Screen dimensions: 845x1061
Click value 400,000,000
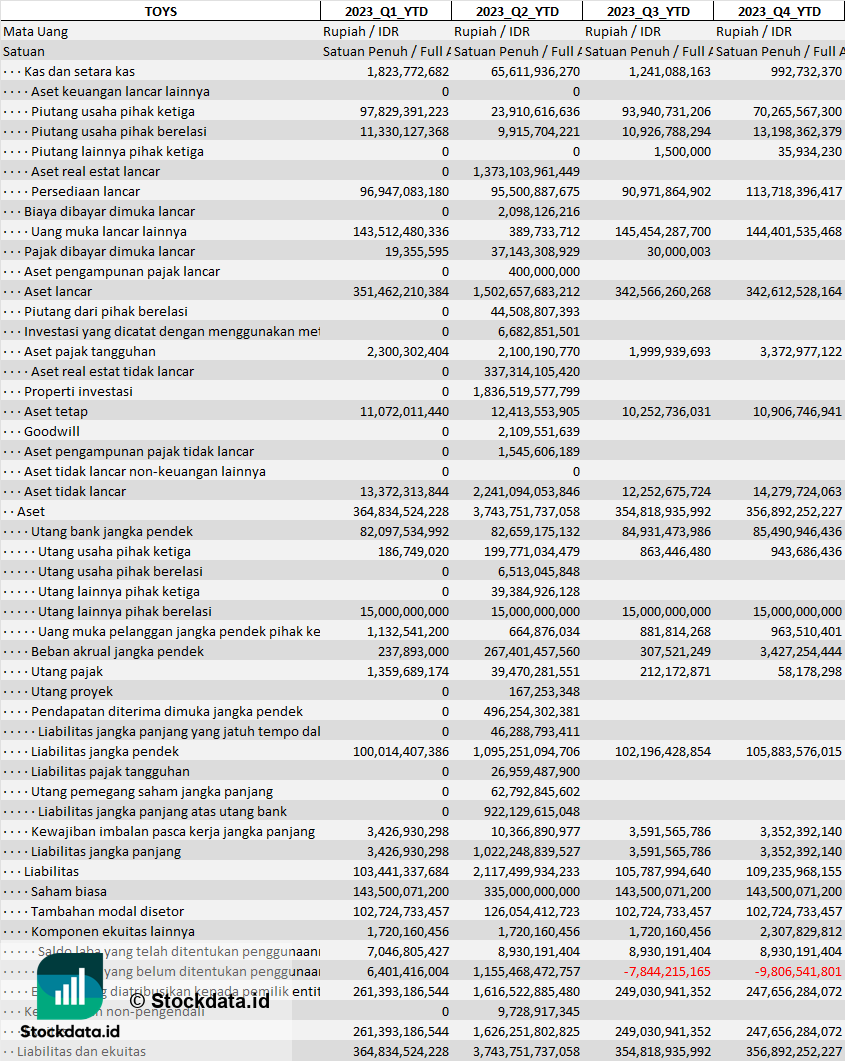544,271
